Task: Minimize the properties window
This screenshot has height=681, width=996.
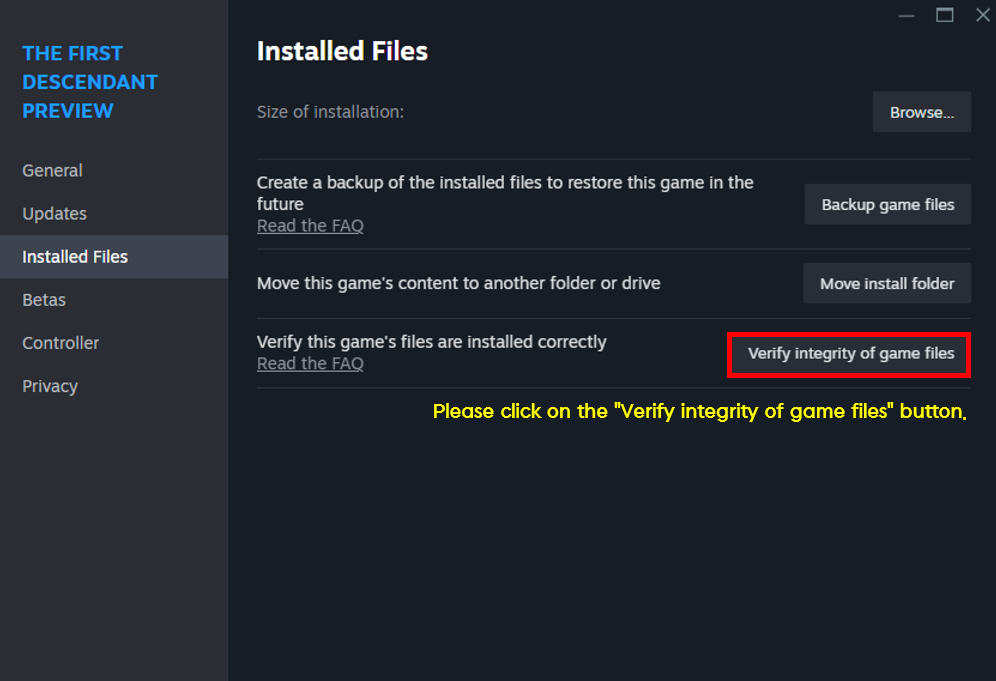Action: click(906, 16)
